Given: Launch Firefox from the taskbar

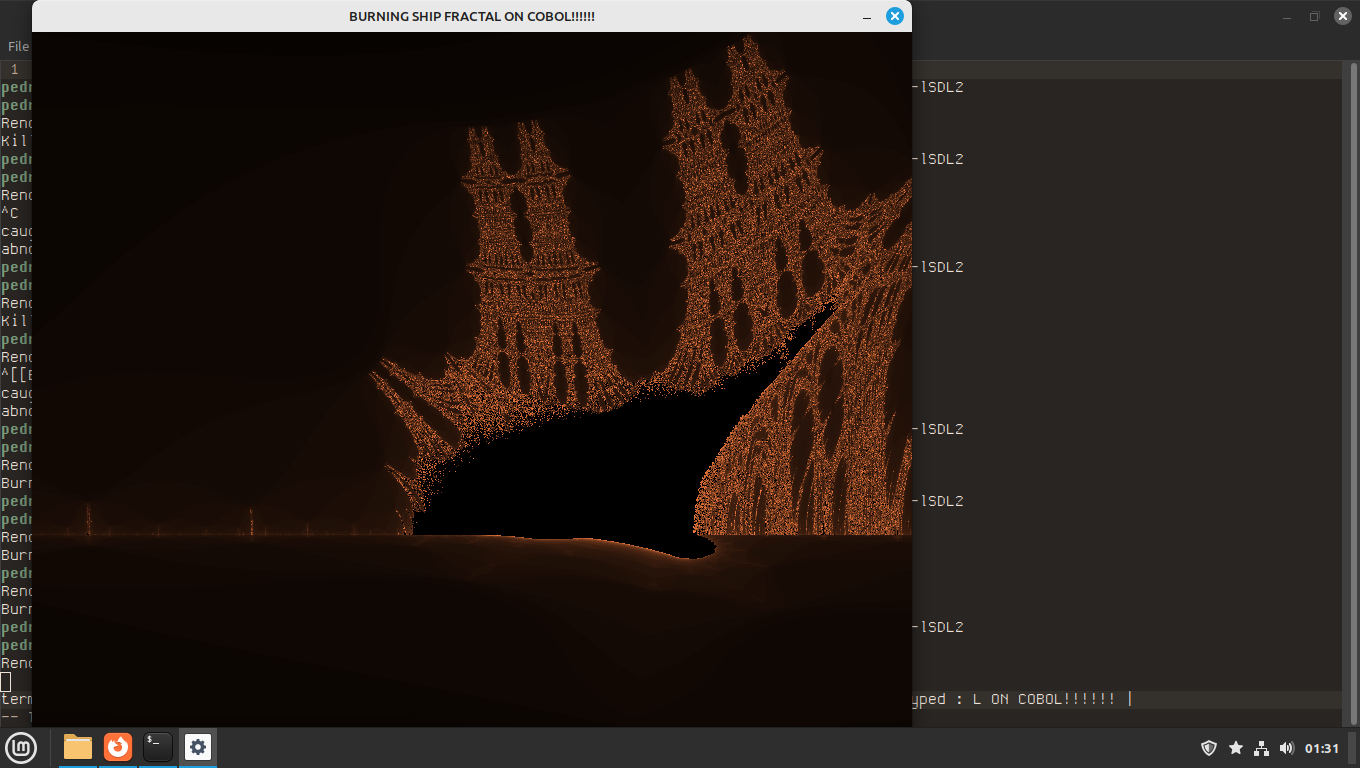Looking at the screenshot, I should click(x=118, y=747).
